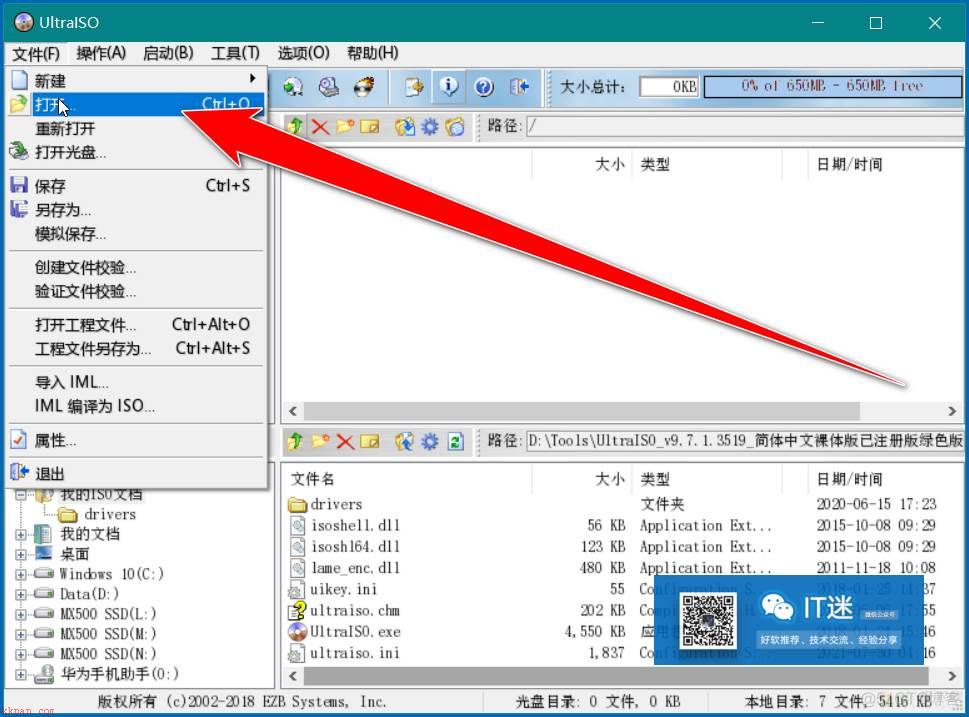Click the folder-with-disc icon beside the image path label
969x717 pixels.
click(x=455, y=127)
